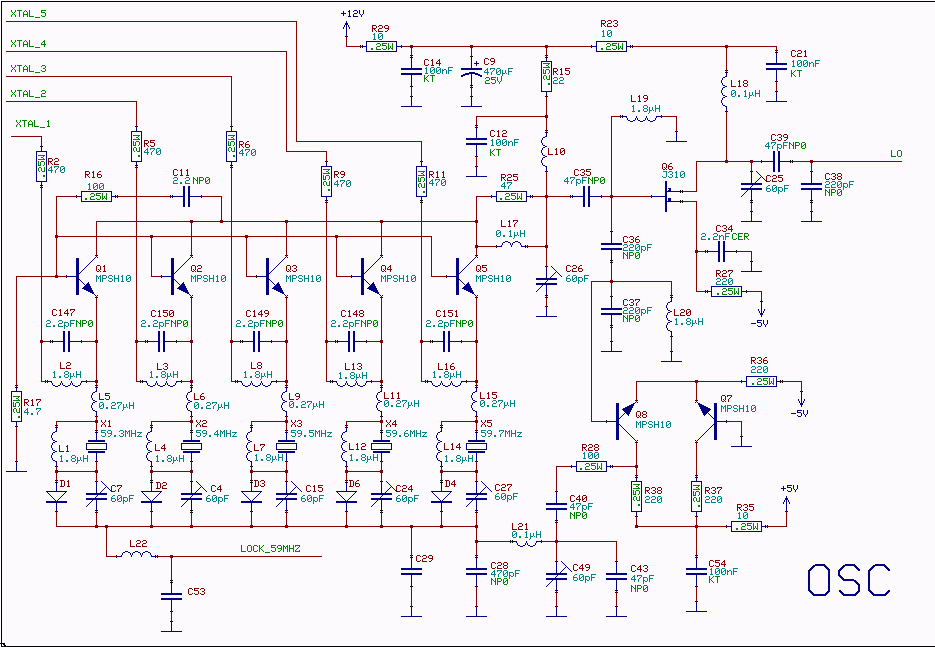Select diode D4 symbol
Screen dimensions: 935x647
(x=440, y=495)
